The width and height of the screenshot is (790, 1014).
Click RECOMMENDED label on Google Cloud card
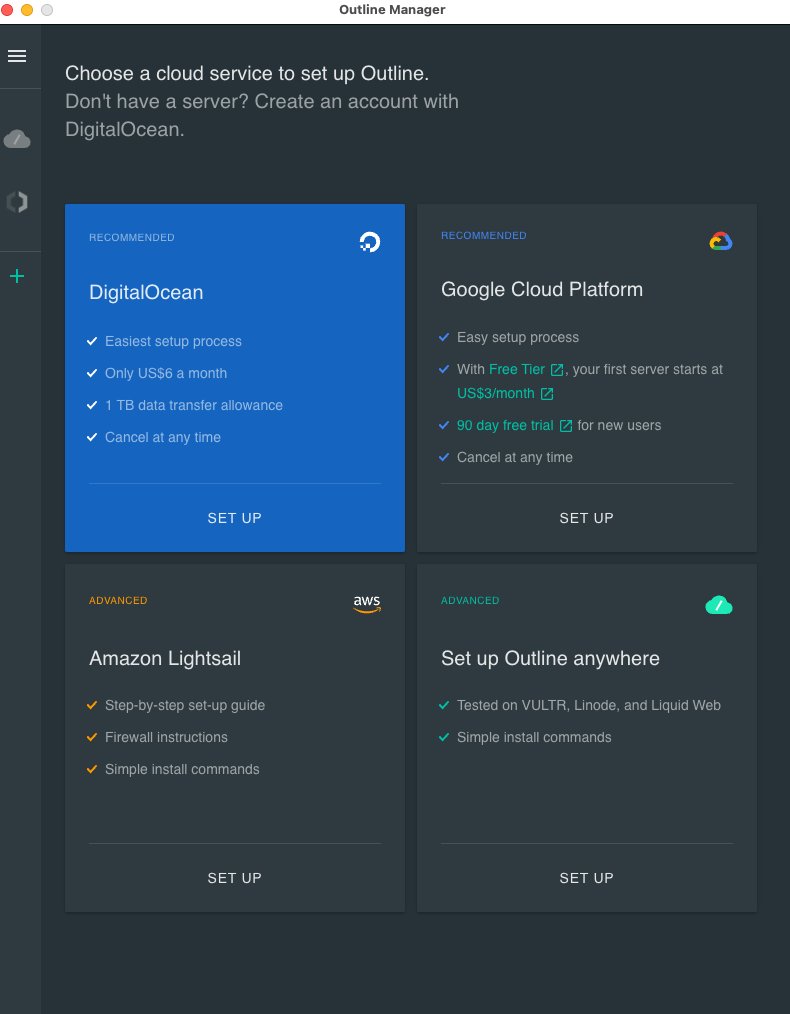484,235
